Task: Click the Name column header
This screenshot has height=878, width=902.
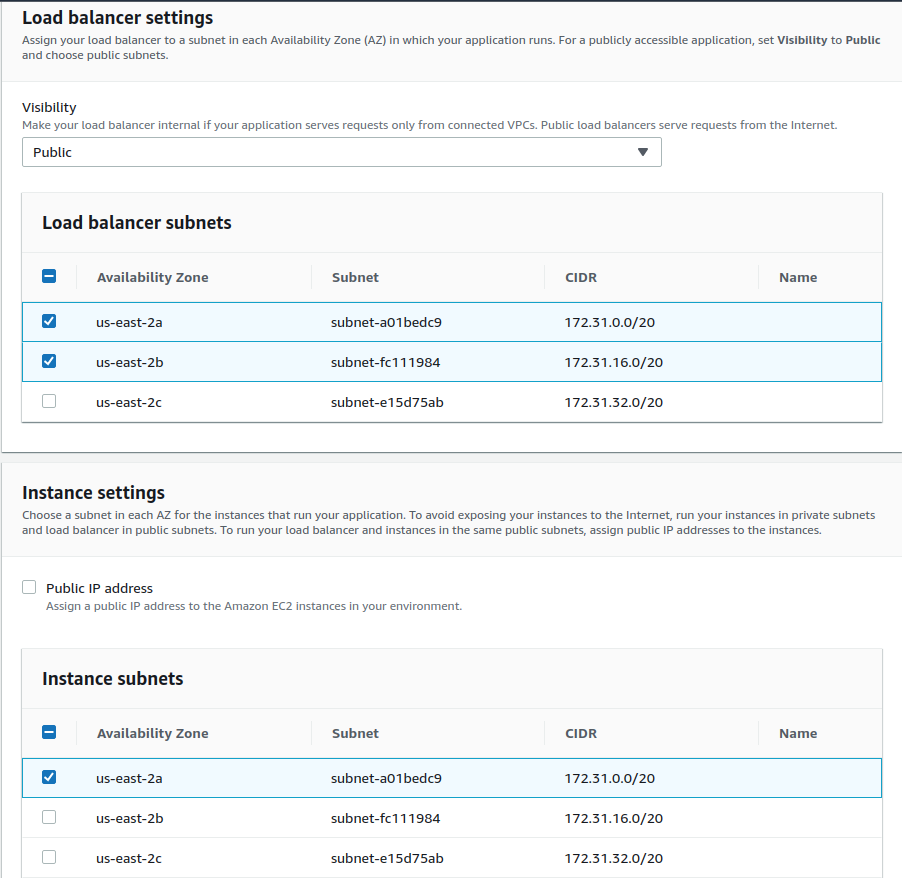Action: (x=797, y=276)
